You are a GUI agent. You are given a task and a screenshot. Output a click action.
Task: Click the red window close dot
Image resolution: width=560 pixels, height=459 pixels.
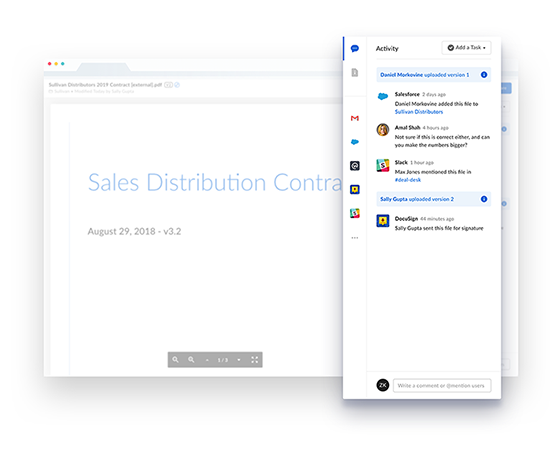[50, 64]
